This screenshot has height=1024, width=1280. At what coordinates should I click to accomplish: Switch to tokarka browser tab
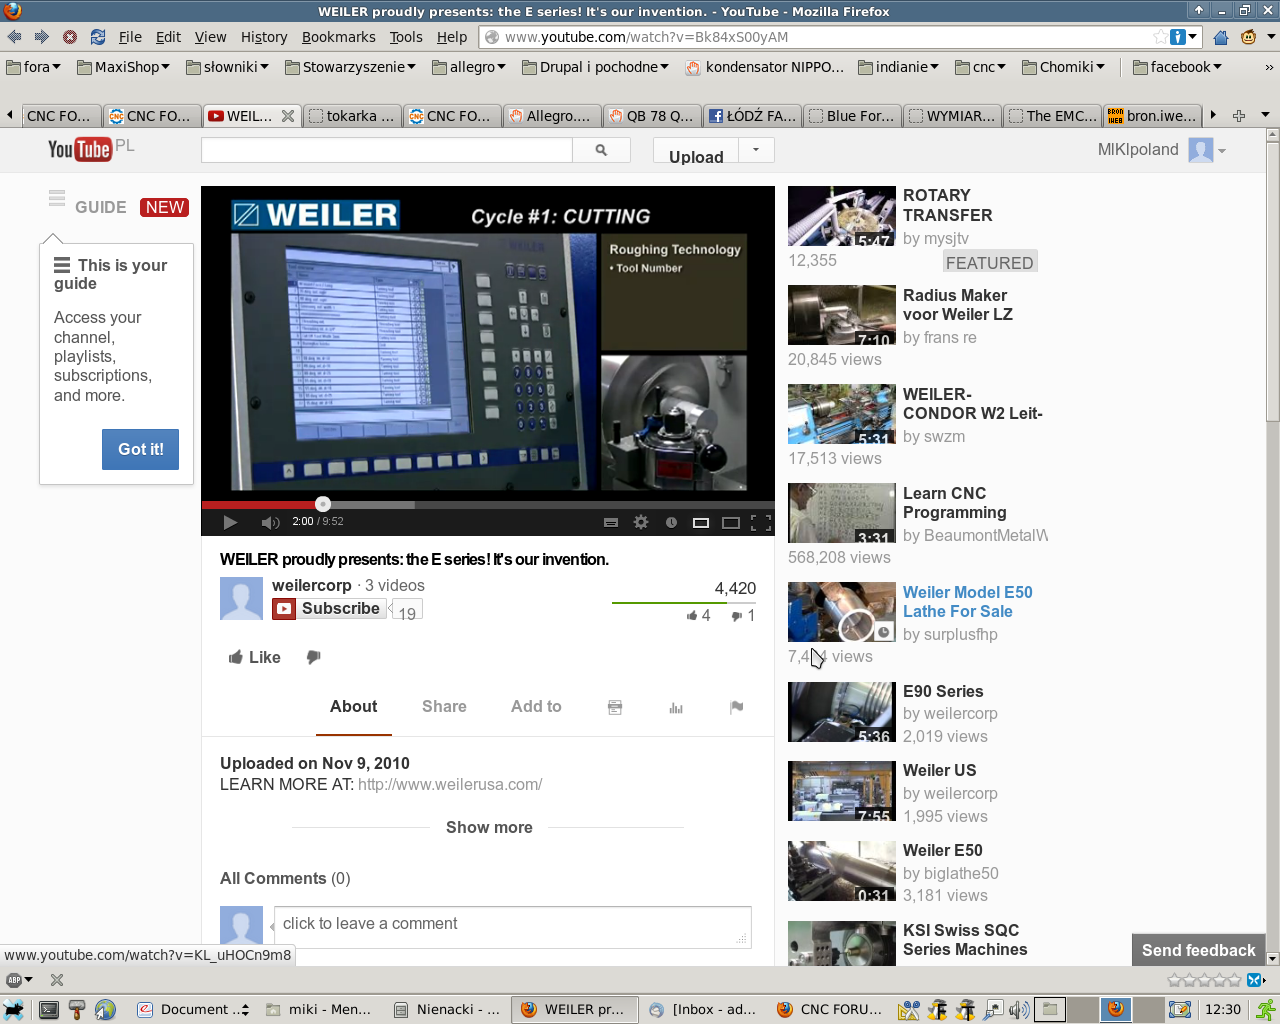click(352, 116)
